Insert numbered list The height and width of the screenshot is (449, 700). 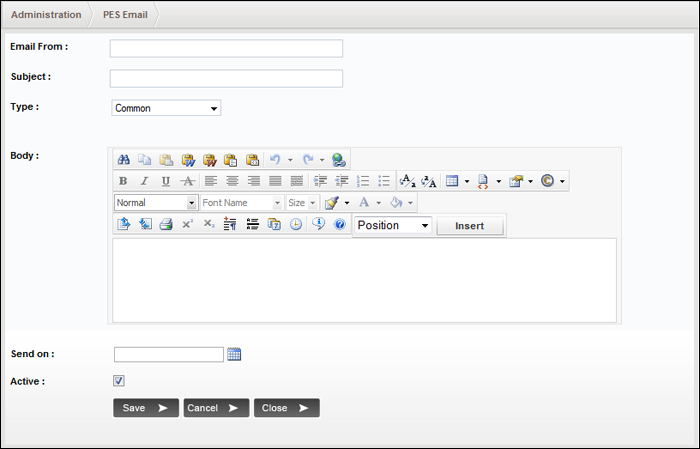point(363,181)
